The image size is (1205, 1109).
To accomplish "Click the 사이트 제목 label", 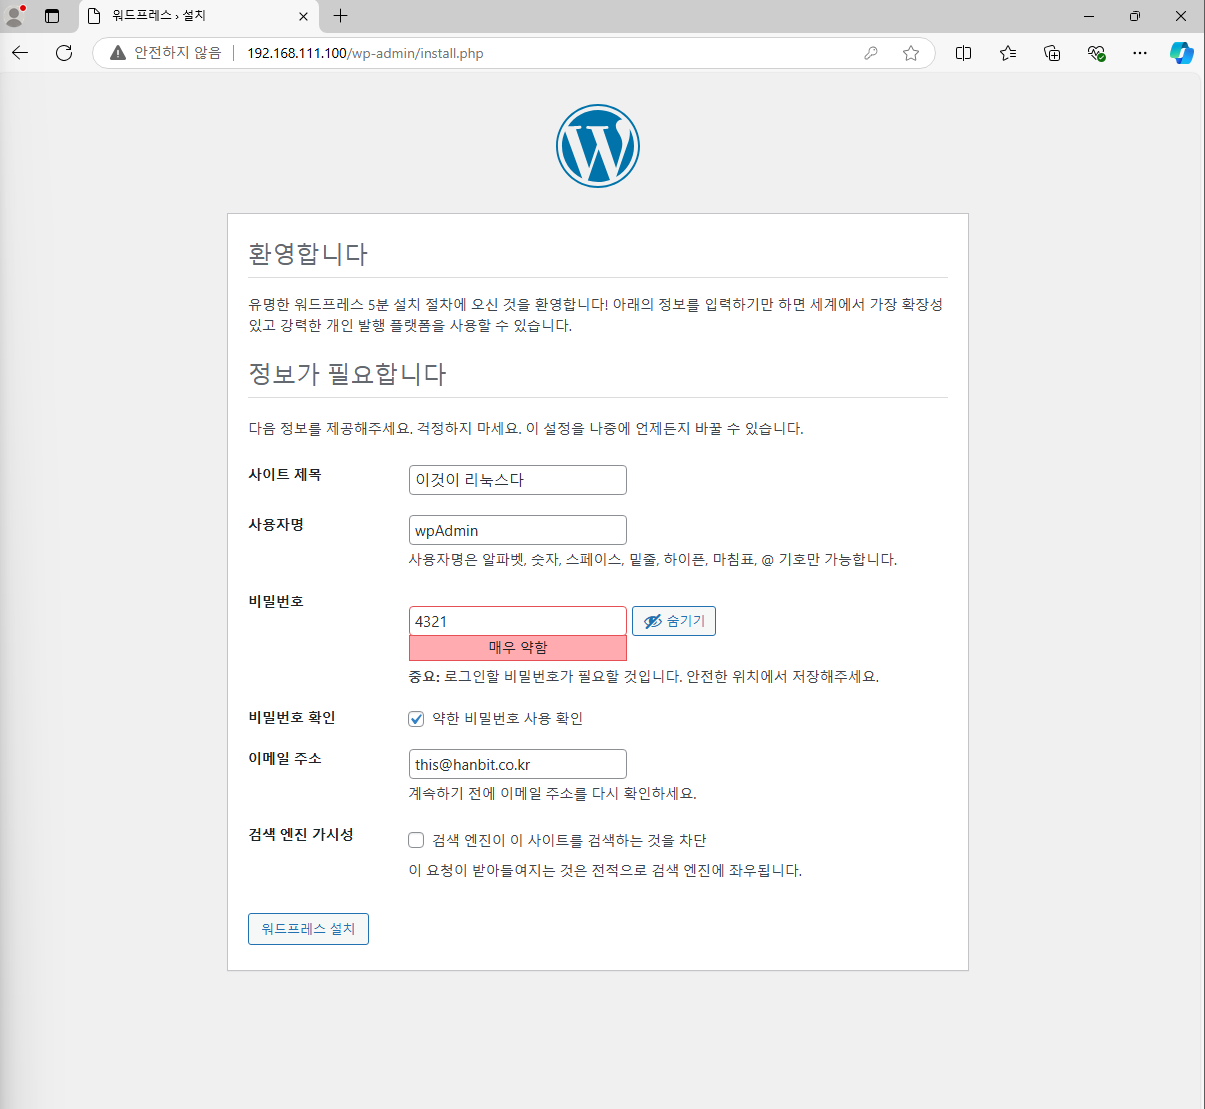I will pyautogui.click(x=285, y=475).
